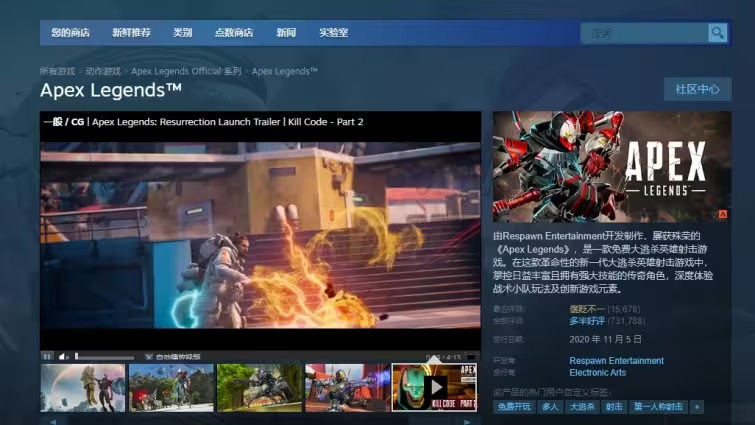Open 新鲜推荐 menu
Image resolution: width=755 pixels, height=425 pixels.
pos(131,33)
